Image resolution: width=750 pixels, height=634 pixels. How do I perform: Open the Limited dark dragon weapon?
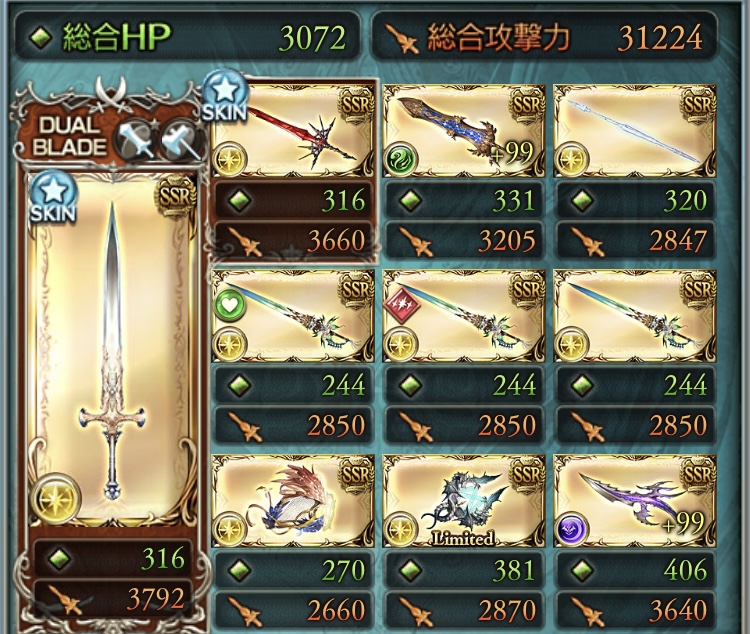(464, 501)
